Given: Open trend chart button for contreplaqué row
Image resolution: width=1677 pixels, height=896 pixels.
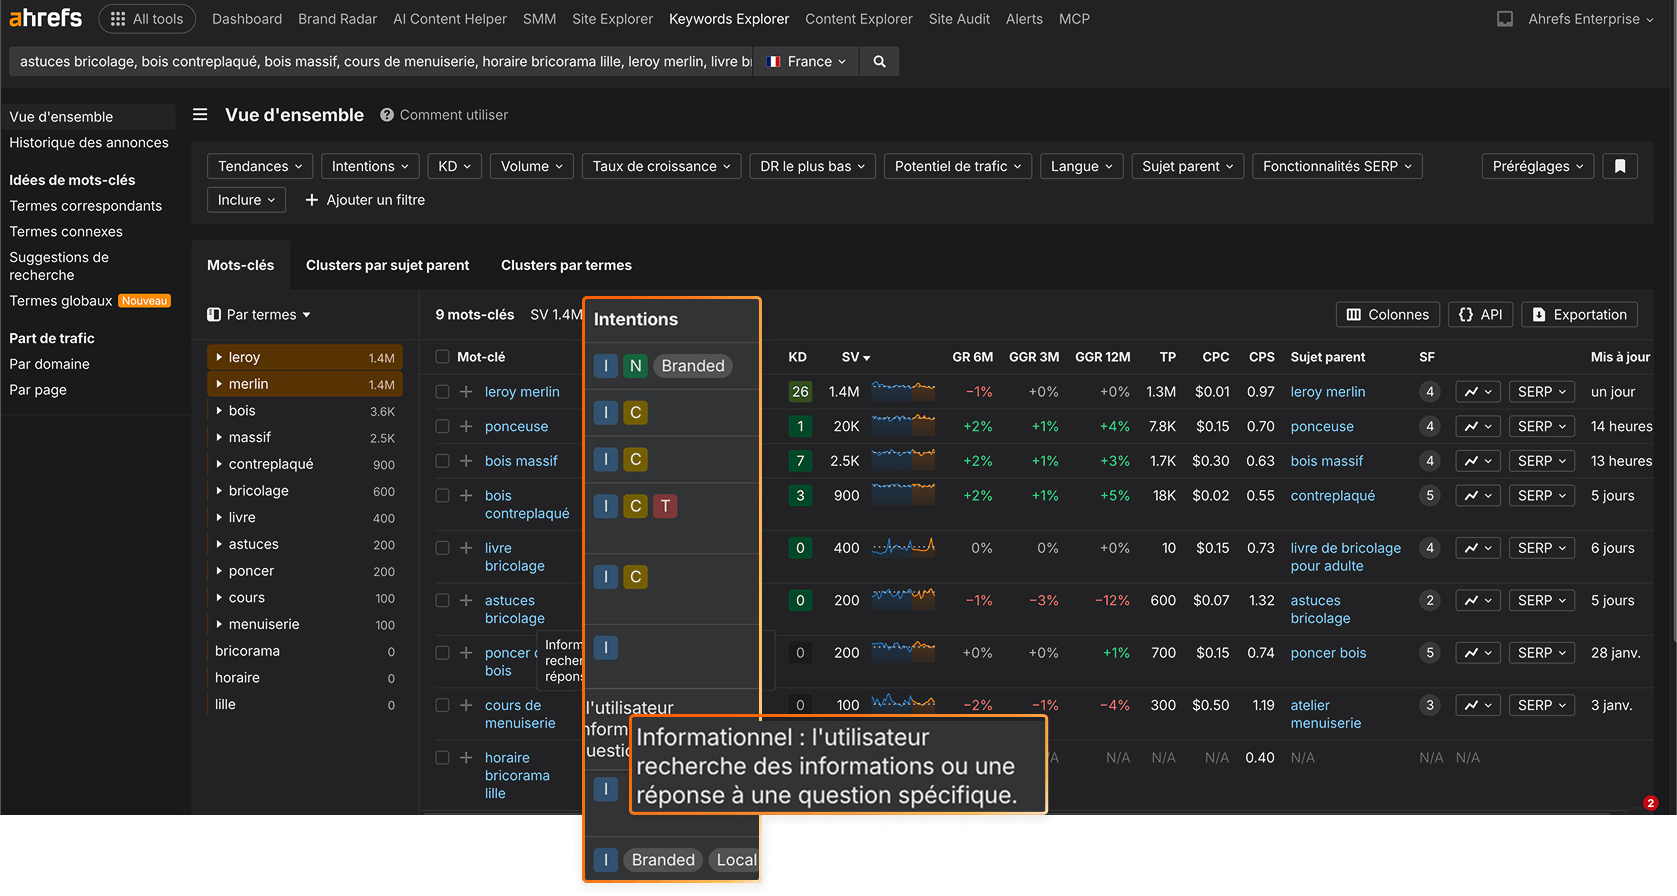Looking at the screenshot, I should (1478, 495).
